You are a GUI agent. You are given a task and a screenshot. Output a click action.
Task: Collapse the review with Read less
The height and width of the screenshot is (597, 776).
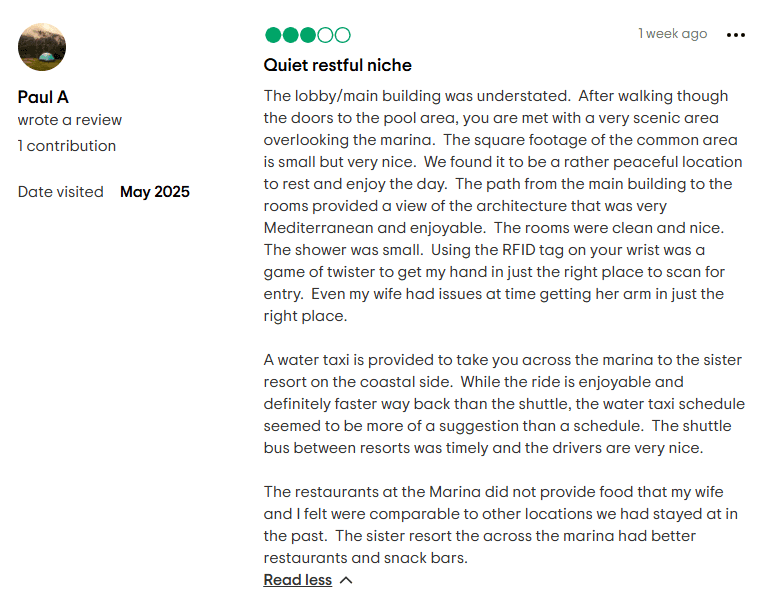tap(297, 580)
